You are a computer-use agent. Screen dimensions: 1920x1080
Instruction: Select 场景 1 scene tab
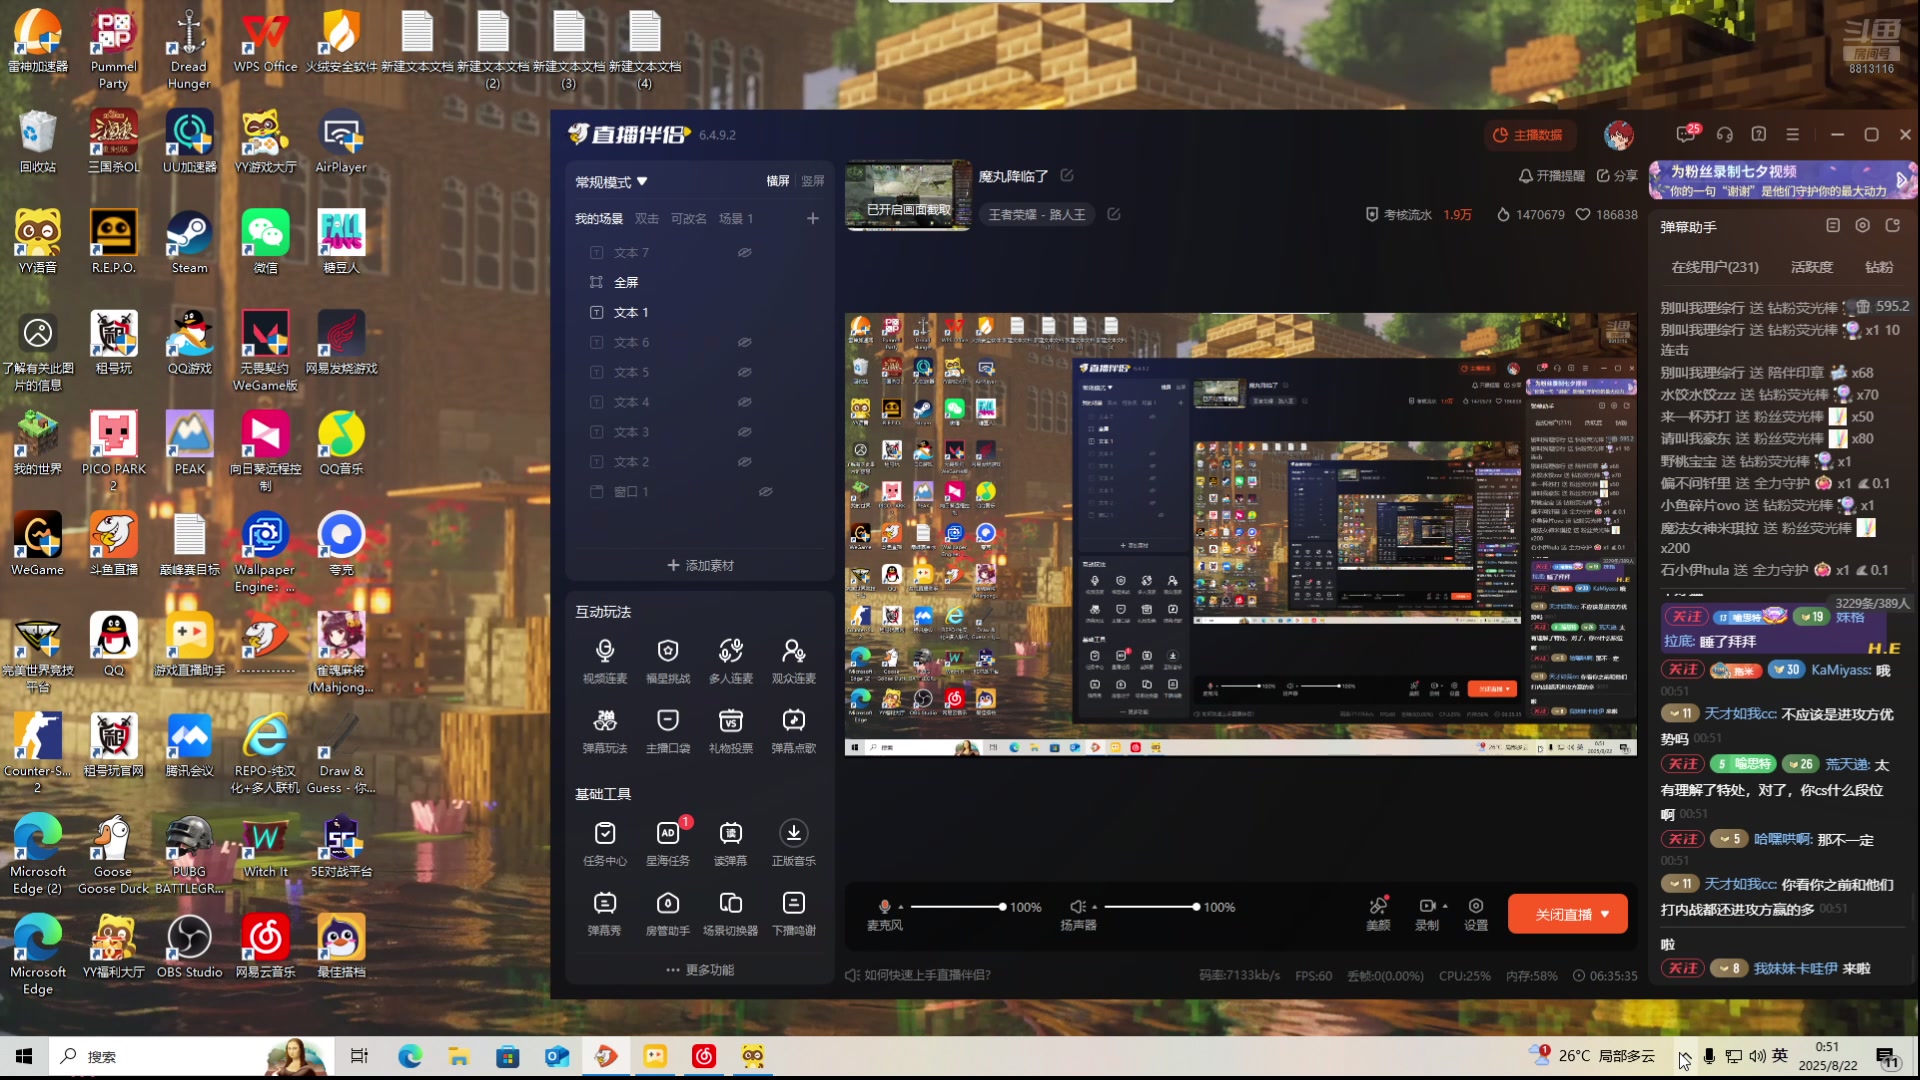pos(737,218)
